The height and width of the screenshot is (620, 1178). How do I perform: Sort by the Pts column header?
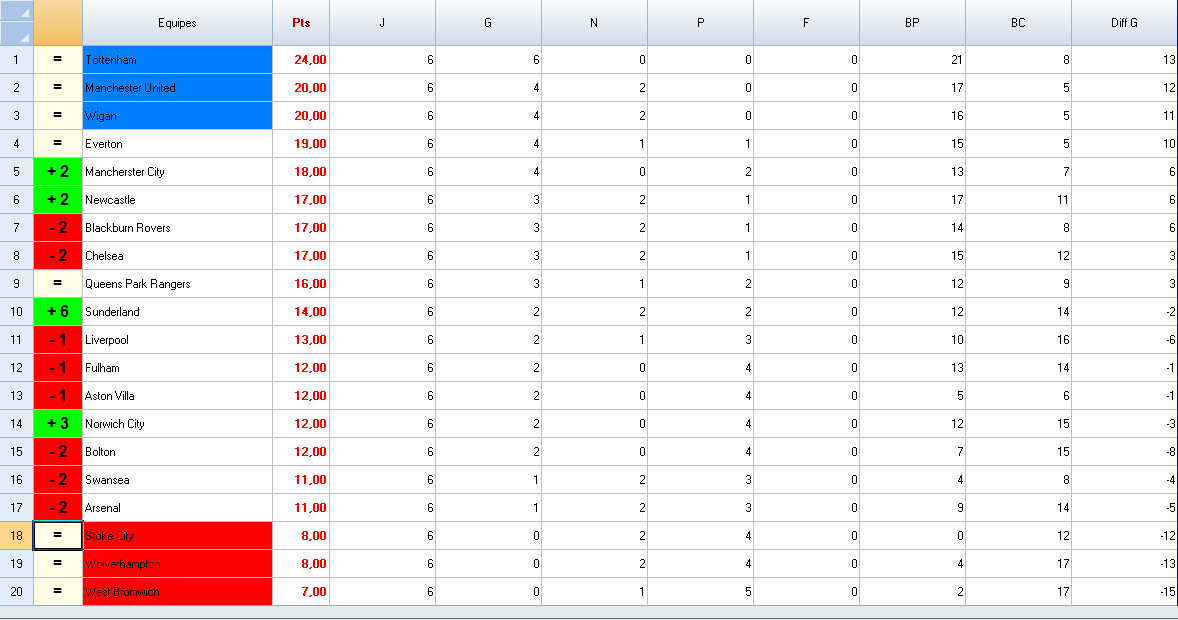(x=301, y=23)
